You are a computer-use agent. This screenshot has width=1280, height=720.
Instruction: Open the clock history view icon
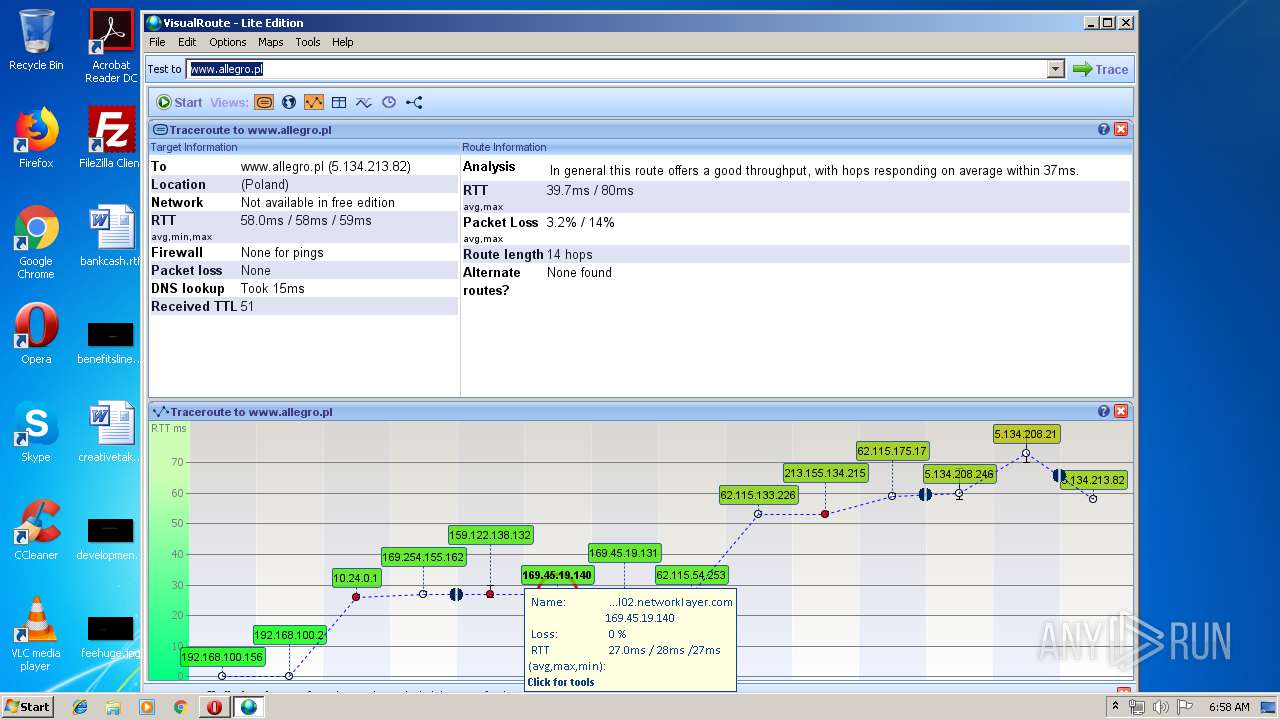[389, 102]
